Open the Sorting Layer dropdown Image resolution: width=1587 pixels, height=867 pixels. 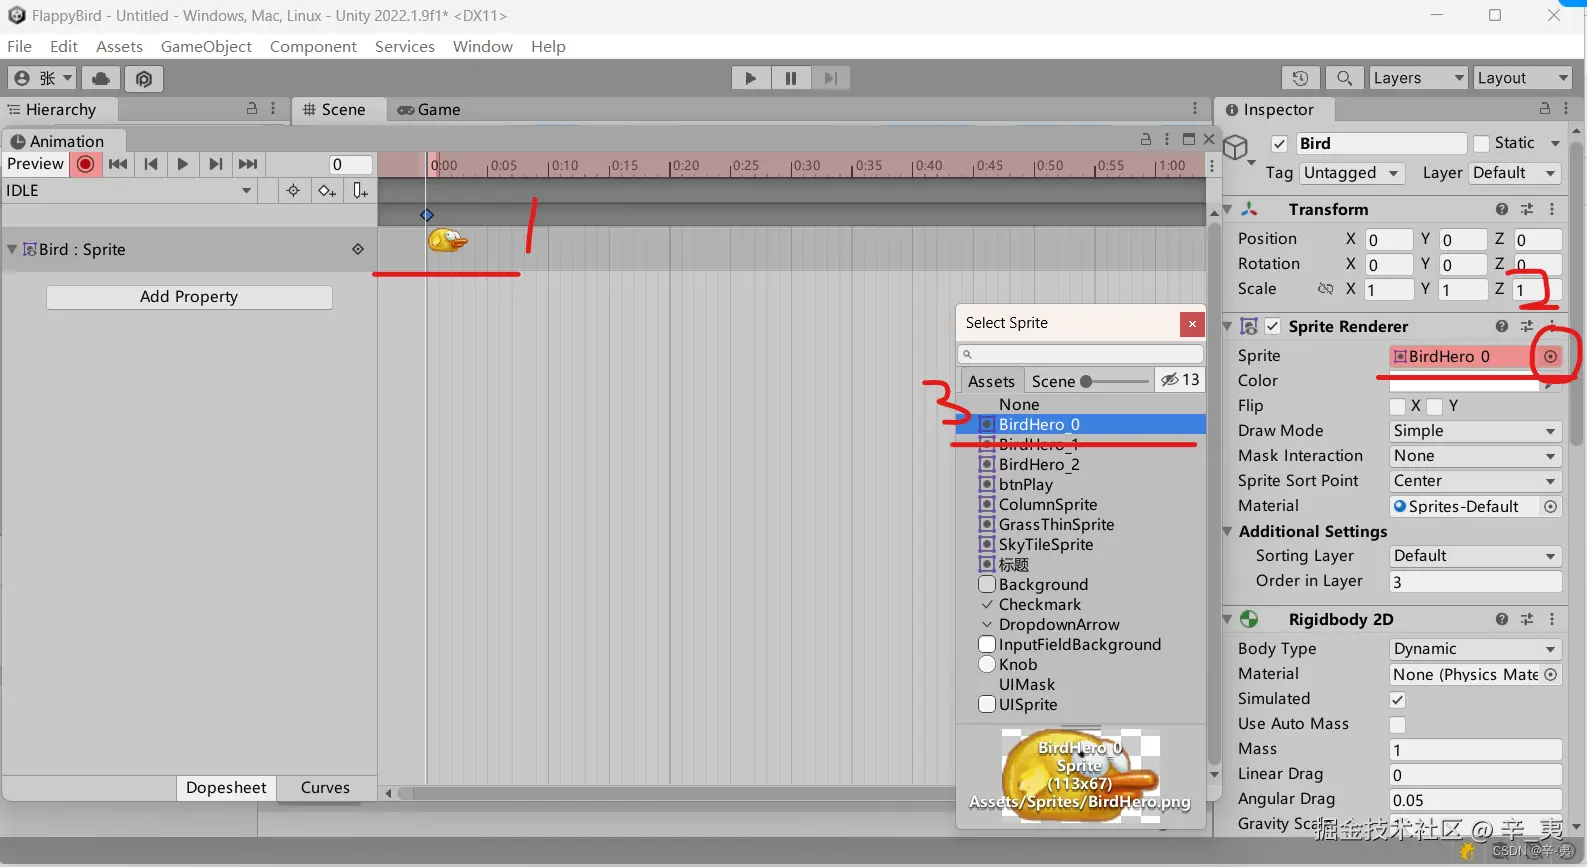click(x=1475, y=556)
